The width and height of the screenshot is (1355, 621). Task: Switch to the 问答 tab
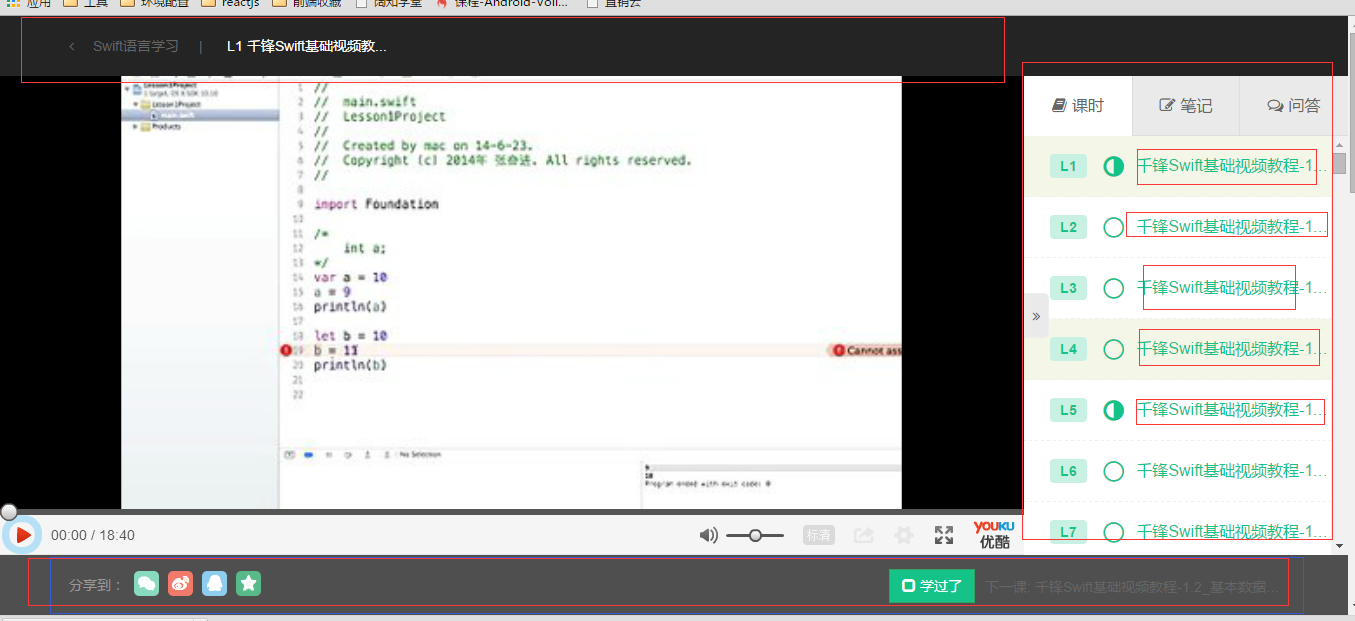1293,105
